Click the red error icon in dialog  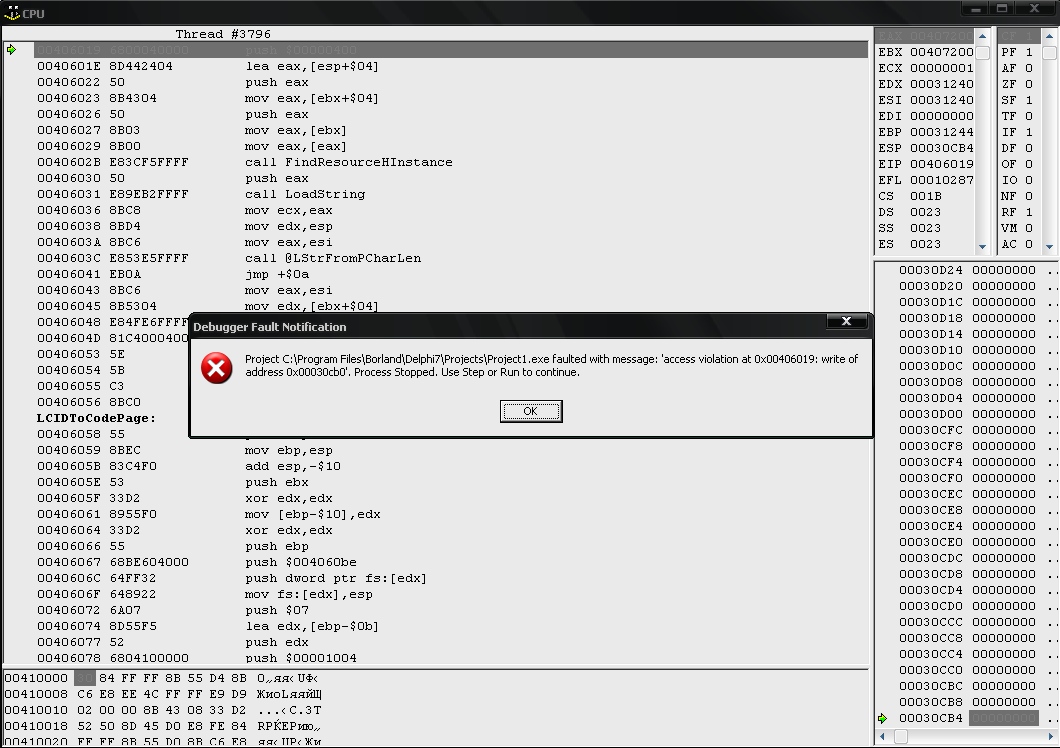pos(216,367)
